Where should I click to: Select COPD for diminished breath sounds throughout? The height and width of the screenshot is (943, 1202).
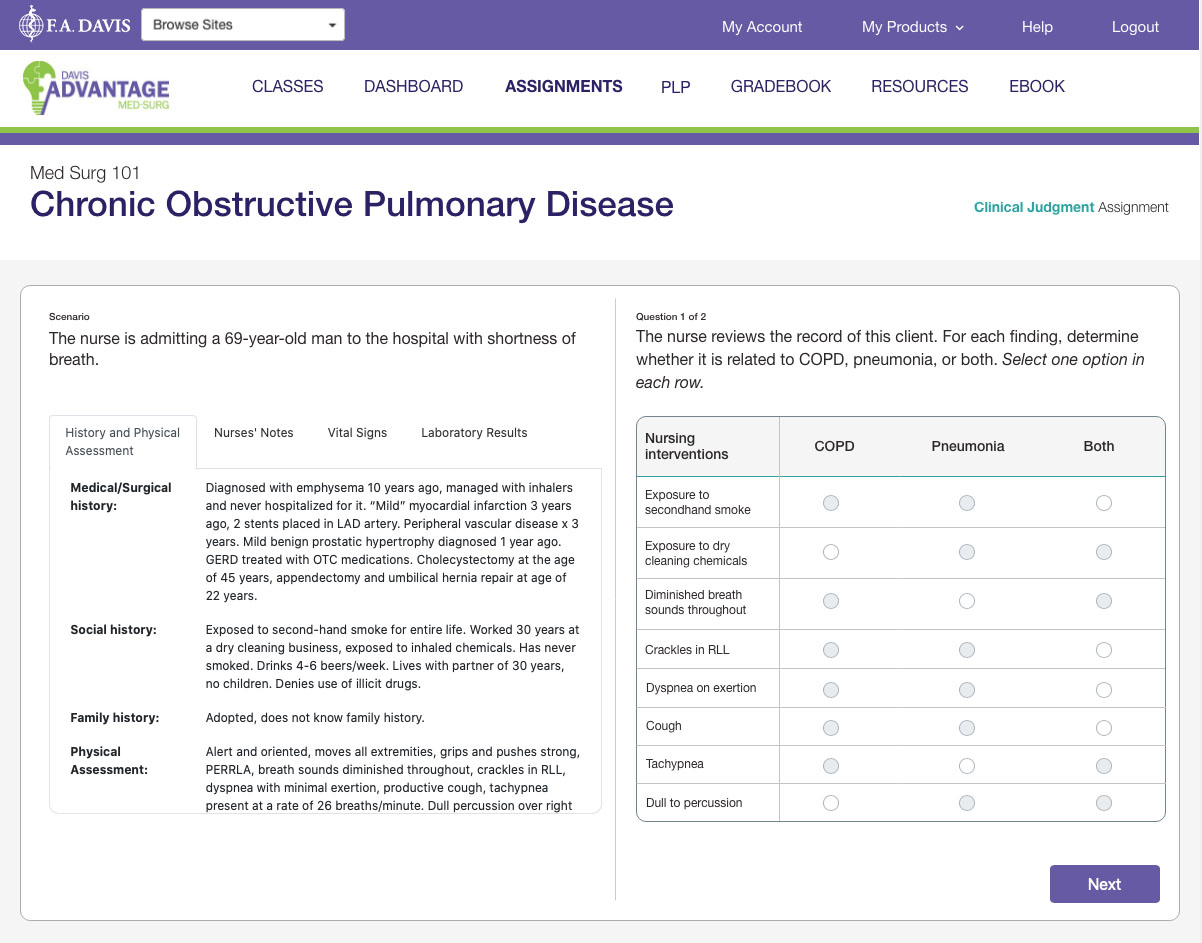coord(831,601)
